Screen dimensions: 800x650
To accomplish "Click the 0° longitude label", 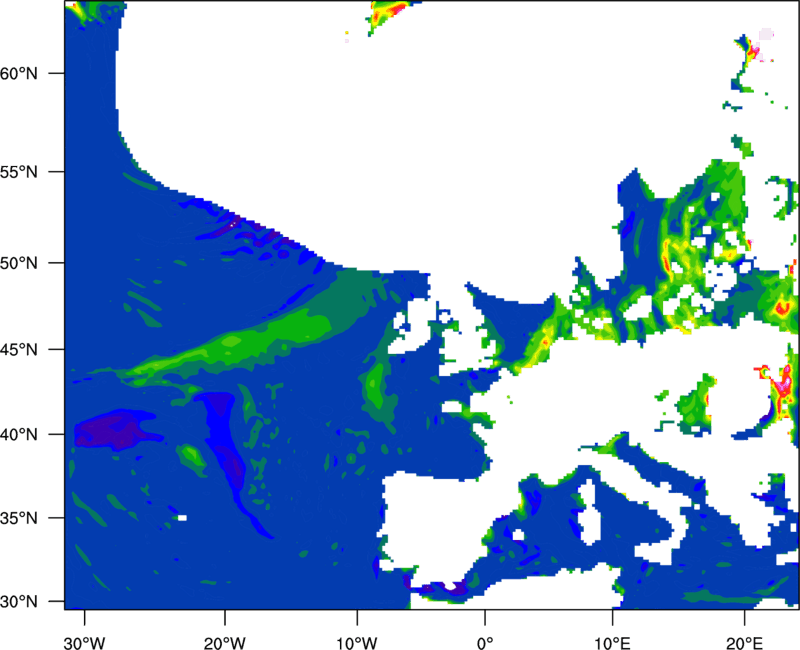I will (485, 643).
